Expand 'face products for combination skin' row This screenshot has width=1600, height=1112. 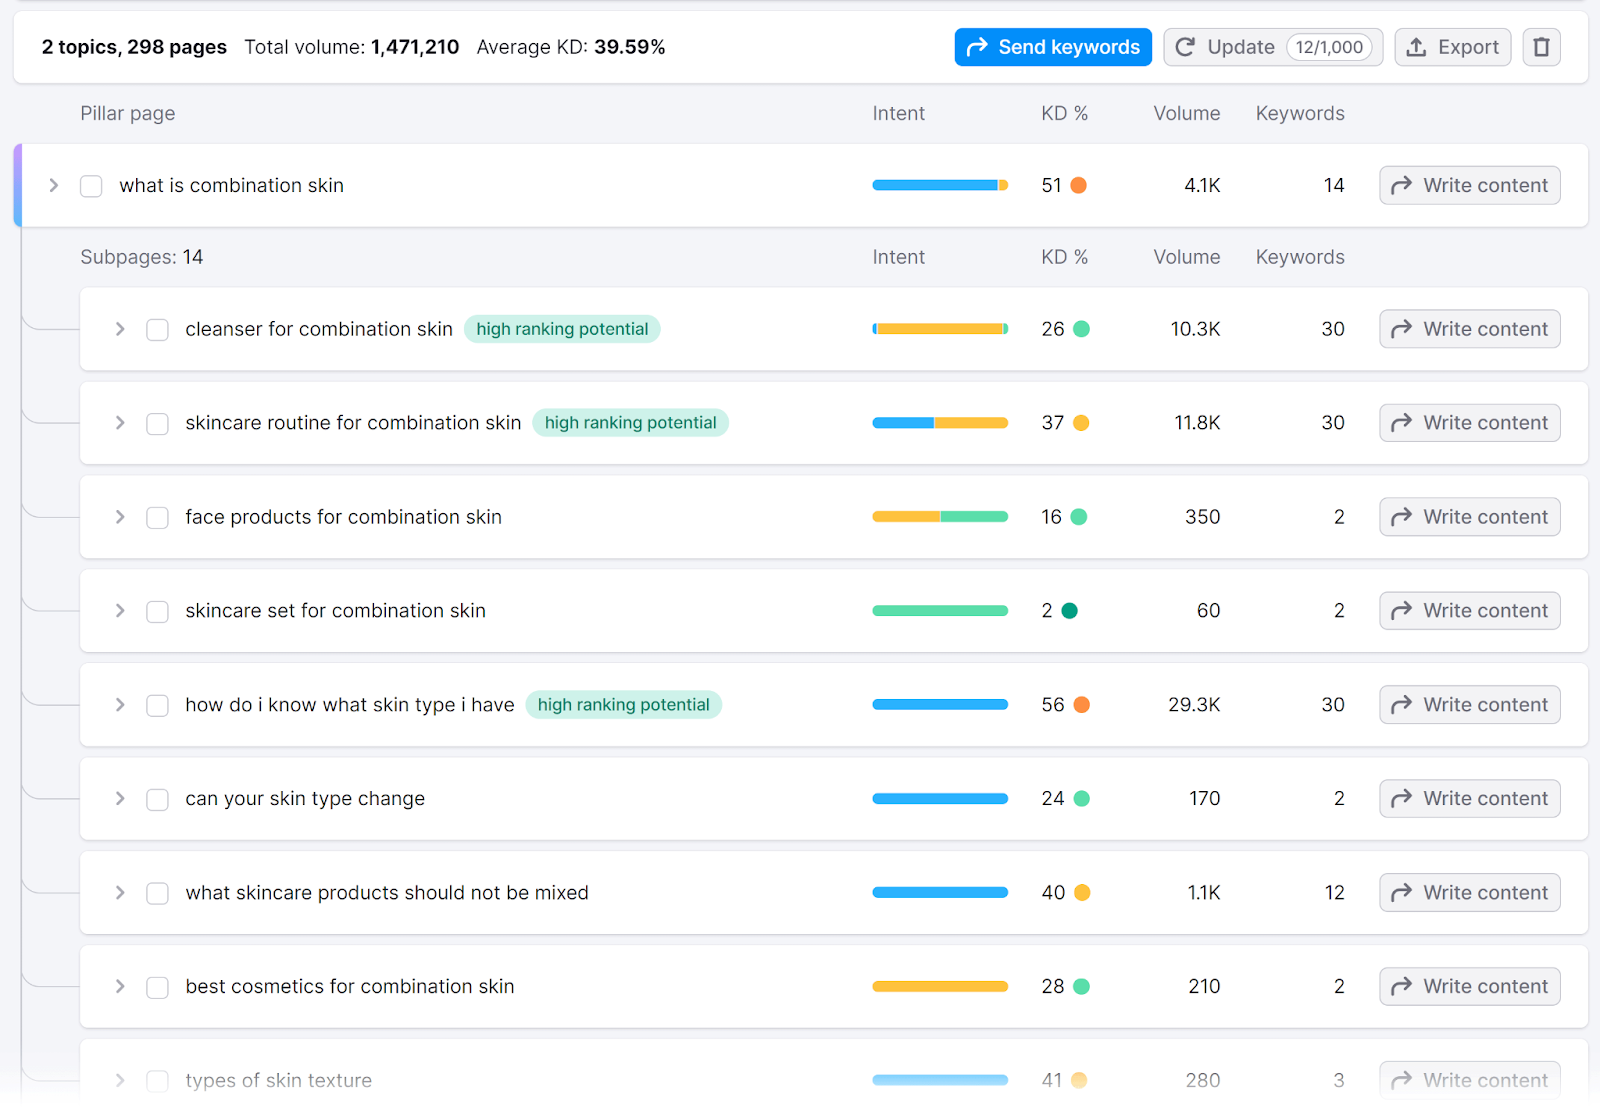click(x=120, y=517)
